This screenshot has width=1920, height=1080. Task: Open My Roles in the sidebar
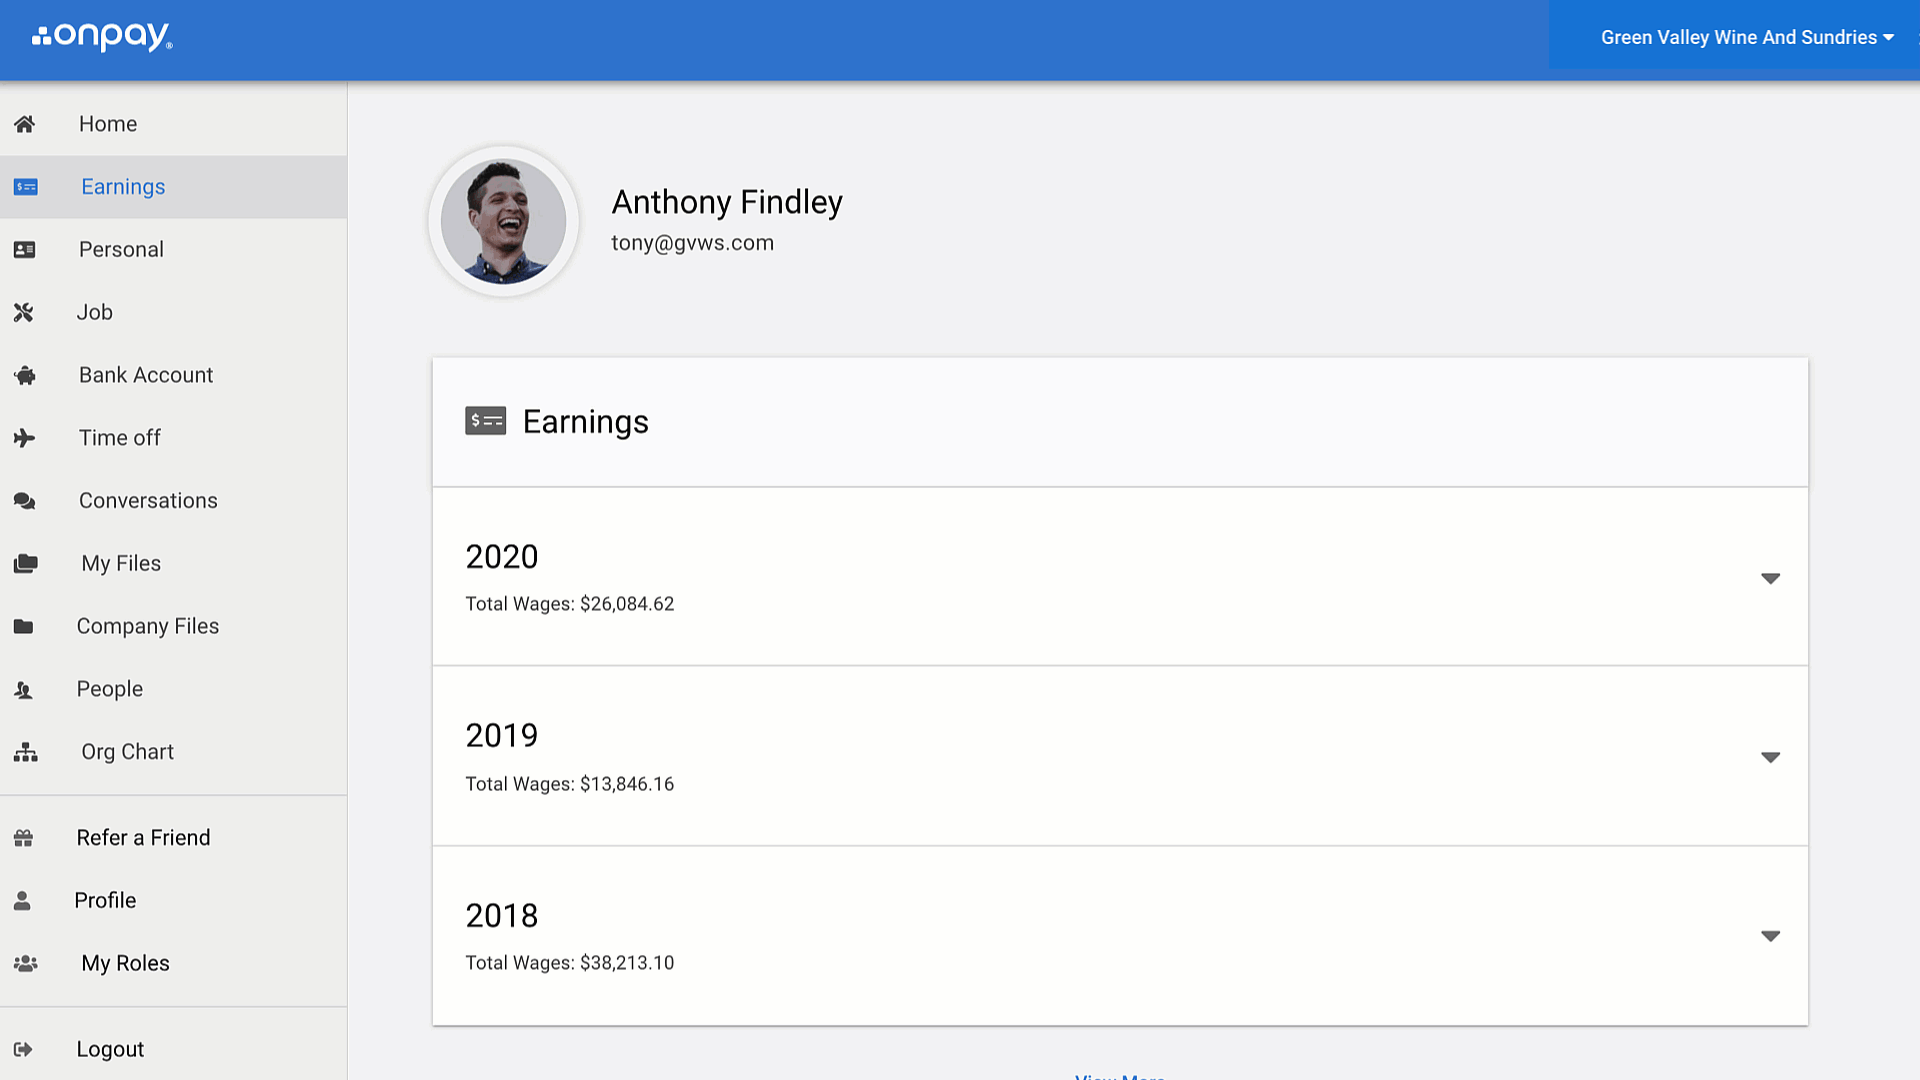pos(125,964)
